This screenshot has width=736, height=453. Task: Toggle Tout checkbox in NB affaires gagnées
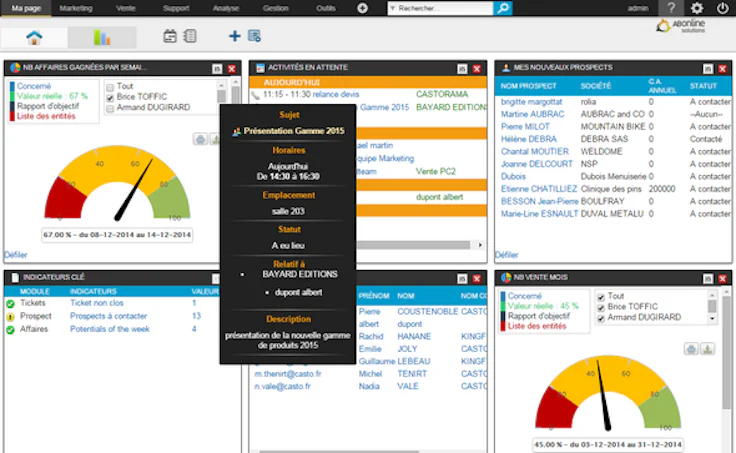[110, 87]
